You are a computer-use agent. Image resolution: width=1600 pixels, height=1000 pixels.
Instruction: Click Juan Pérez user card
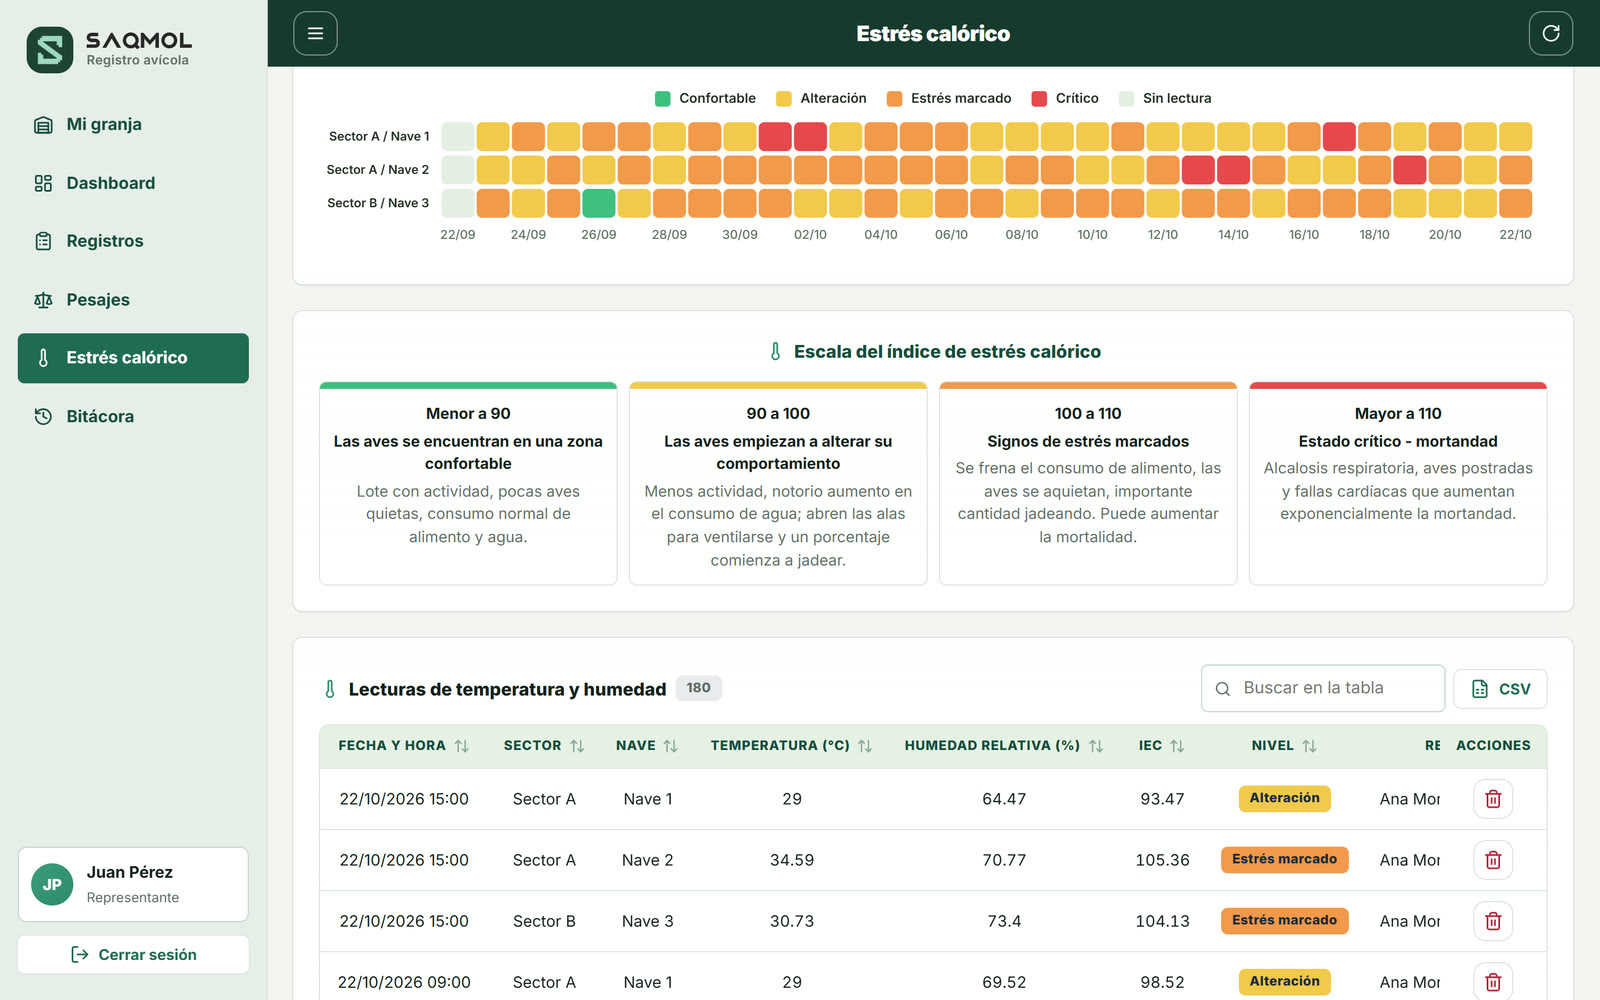pyautogui.click(x=133, y=884)
